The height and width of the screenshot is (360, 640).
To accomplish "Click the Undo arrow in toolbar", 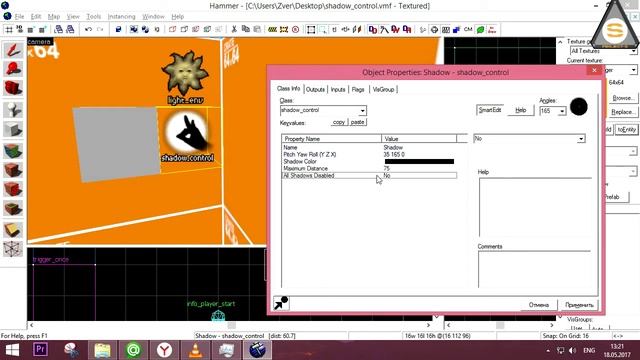I will pos(88,29).
